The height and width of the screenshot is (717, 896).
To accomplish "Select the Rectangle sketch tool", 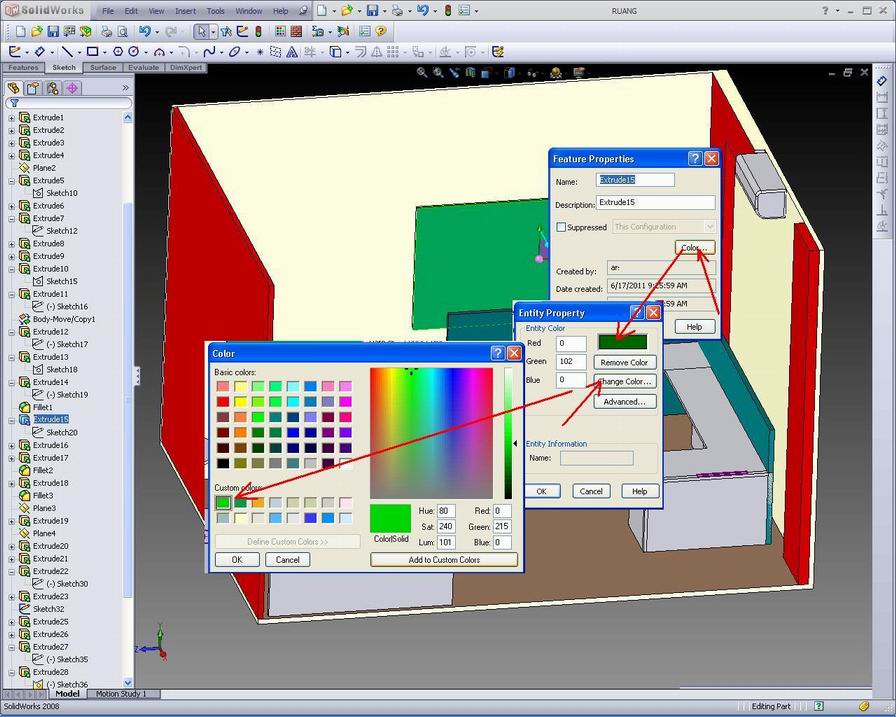I will [x=90, y=51].
